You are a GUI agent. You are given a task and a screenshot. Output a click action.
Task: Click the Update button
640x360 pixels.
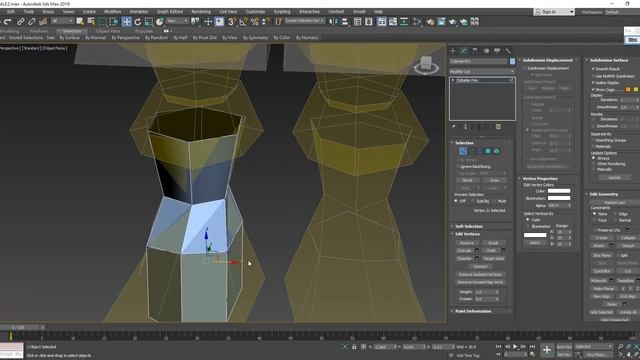click(x=614, y=178)
